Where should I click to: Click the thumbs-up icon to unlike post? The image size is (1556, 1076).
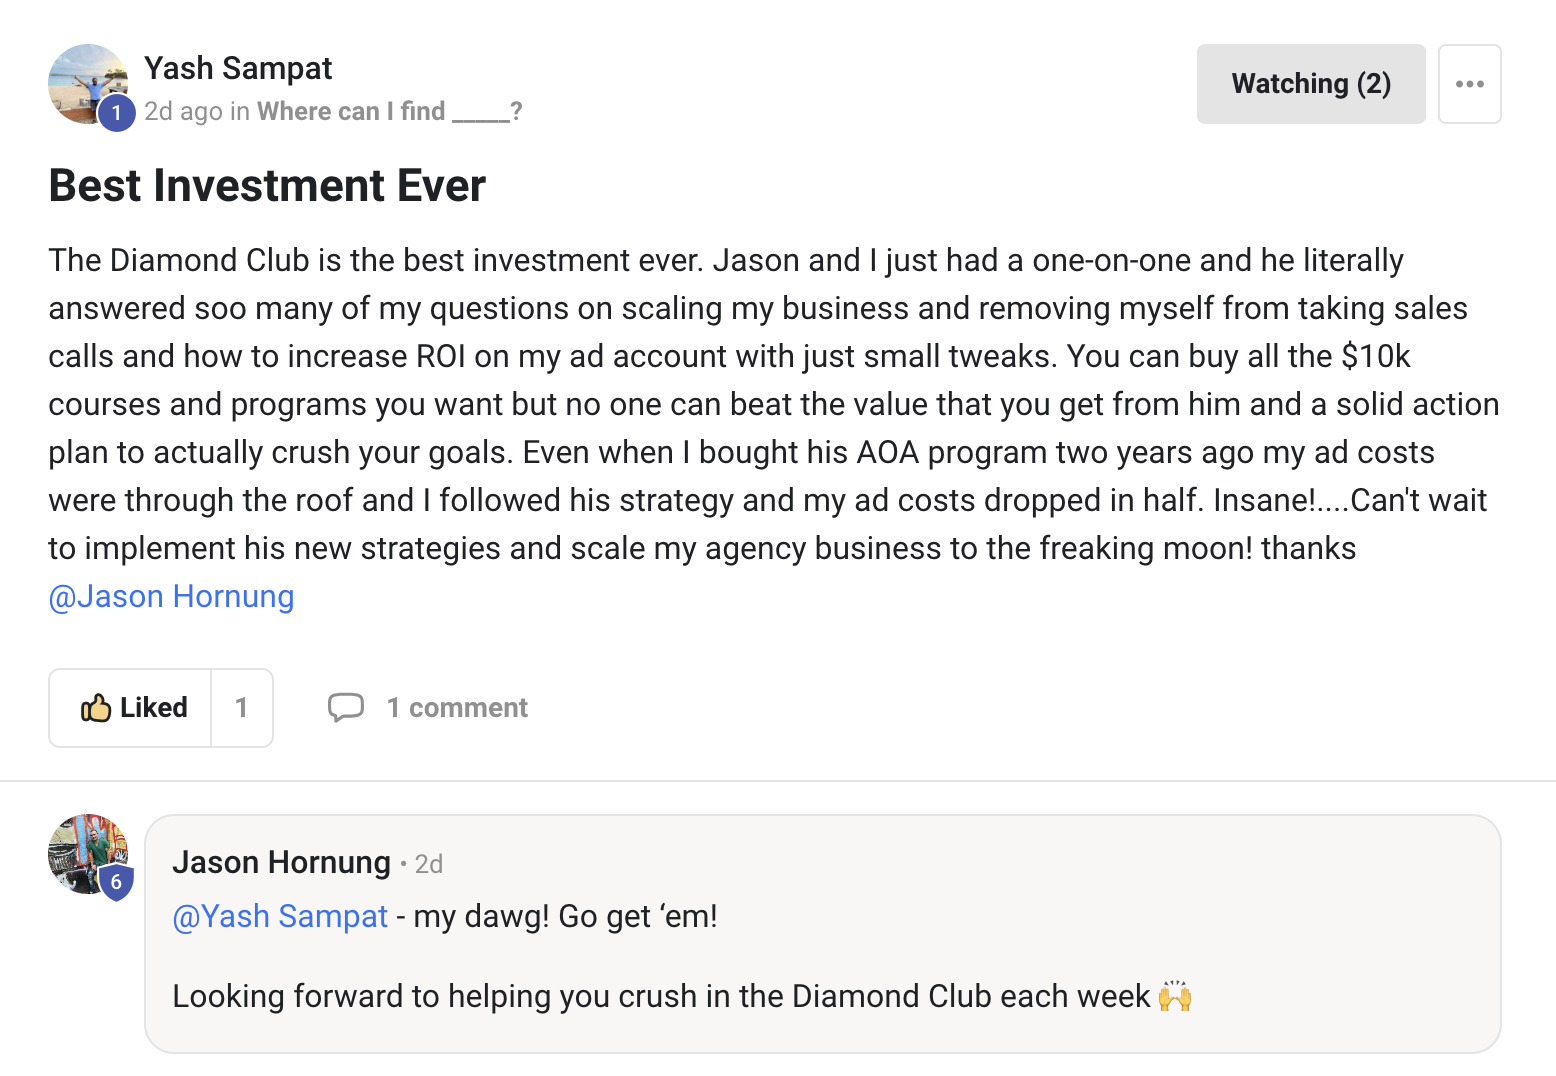click(96, 708)
